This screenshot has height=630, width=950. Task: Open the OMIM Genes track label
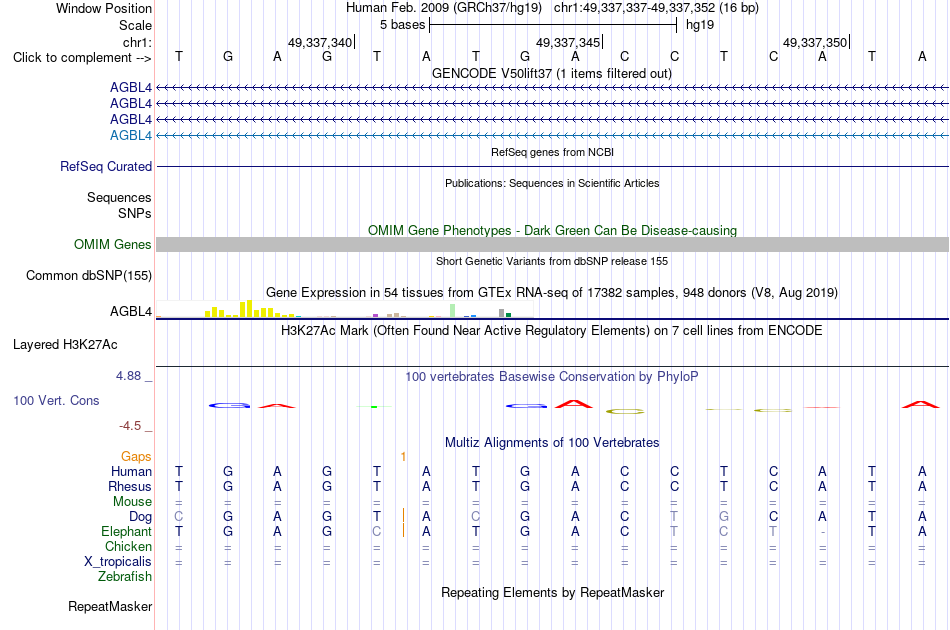[x=113, y=244]
